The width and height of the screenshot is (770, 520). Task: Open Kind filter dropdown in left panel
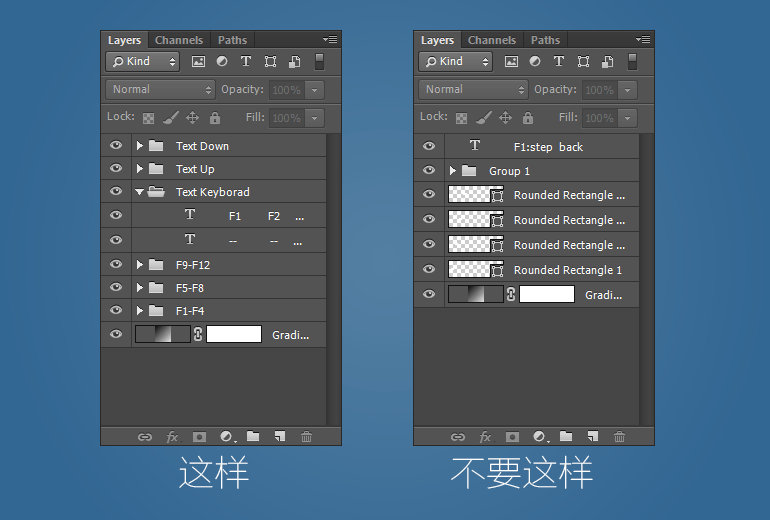pos(142,61)
